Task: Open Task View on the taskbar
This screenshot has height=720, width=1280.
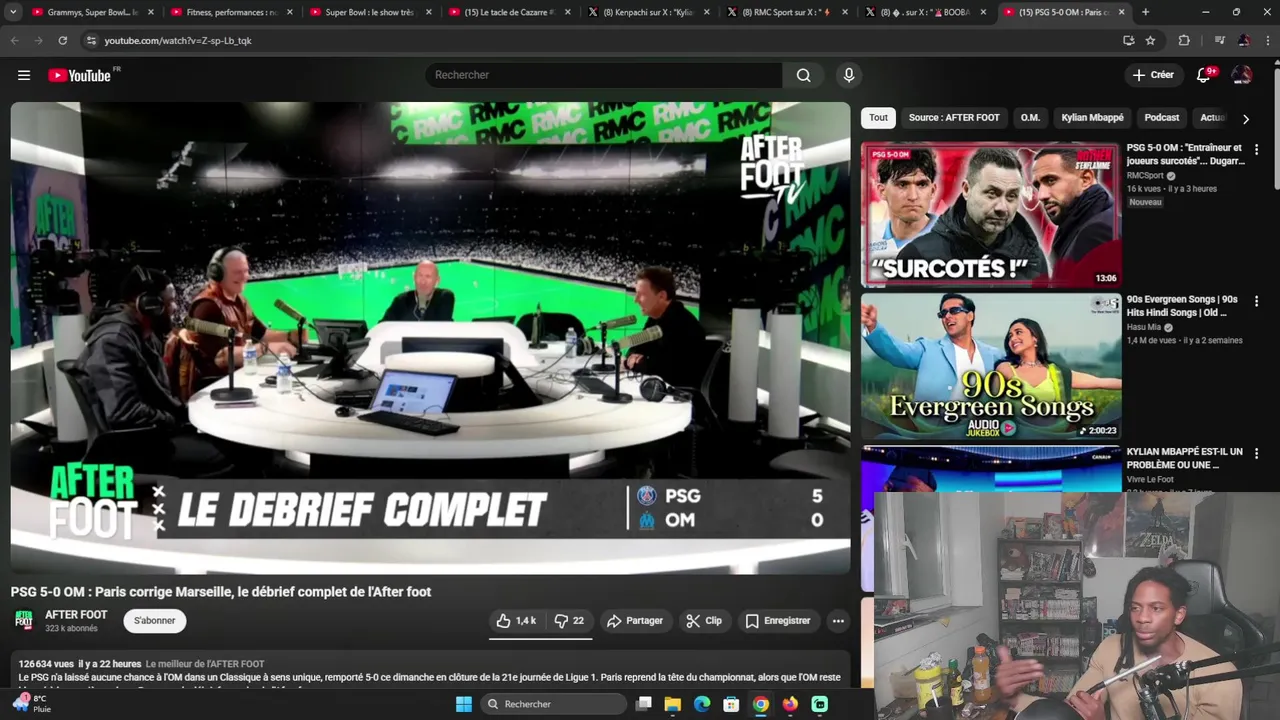Action: [x=644, y=704]
